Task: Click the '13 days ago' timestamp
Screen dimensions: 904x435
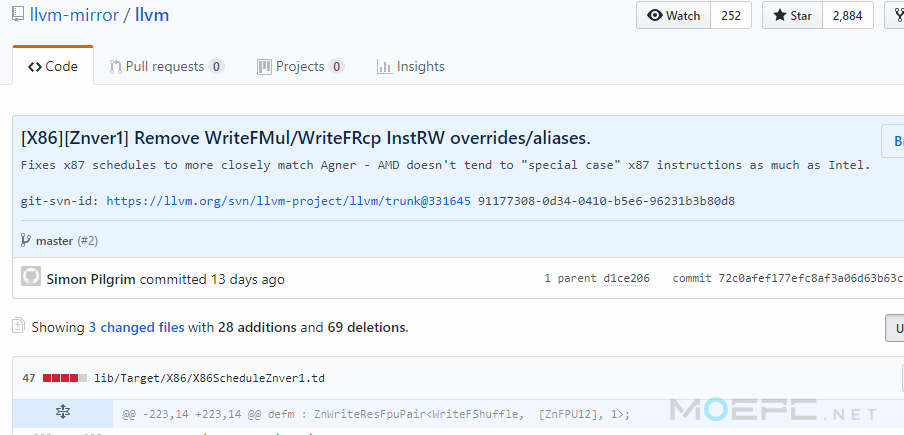Action: pos(248,279)
